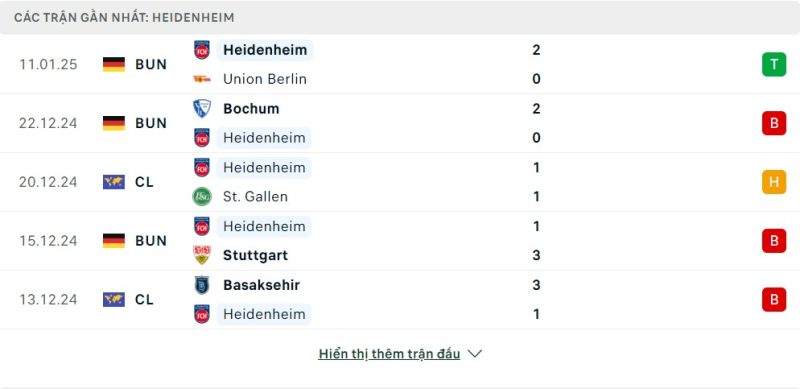This screenshot has height=389, width=800.
Task: Click the Bochum club crest
Action: pyautogui.click(x=202, y=108)
